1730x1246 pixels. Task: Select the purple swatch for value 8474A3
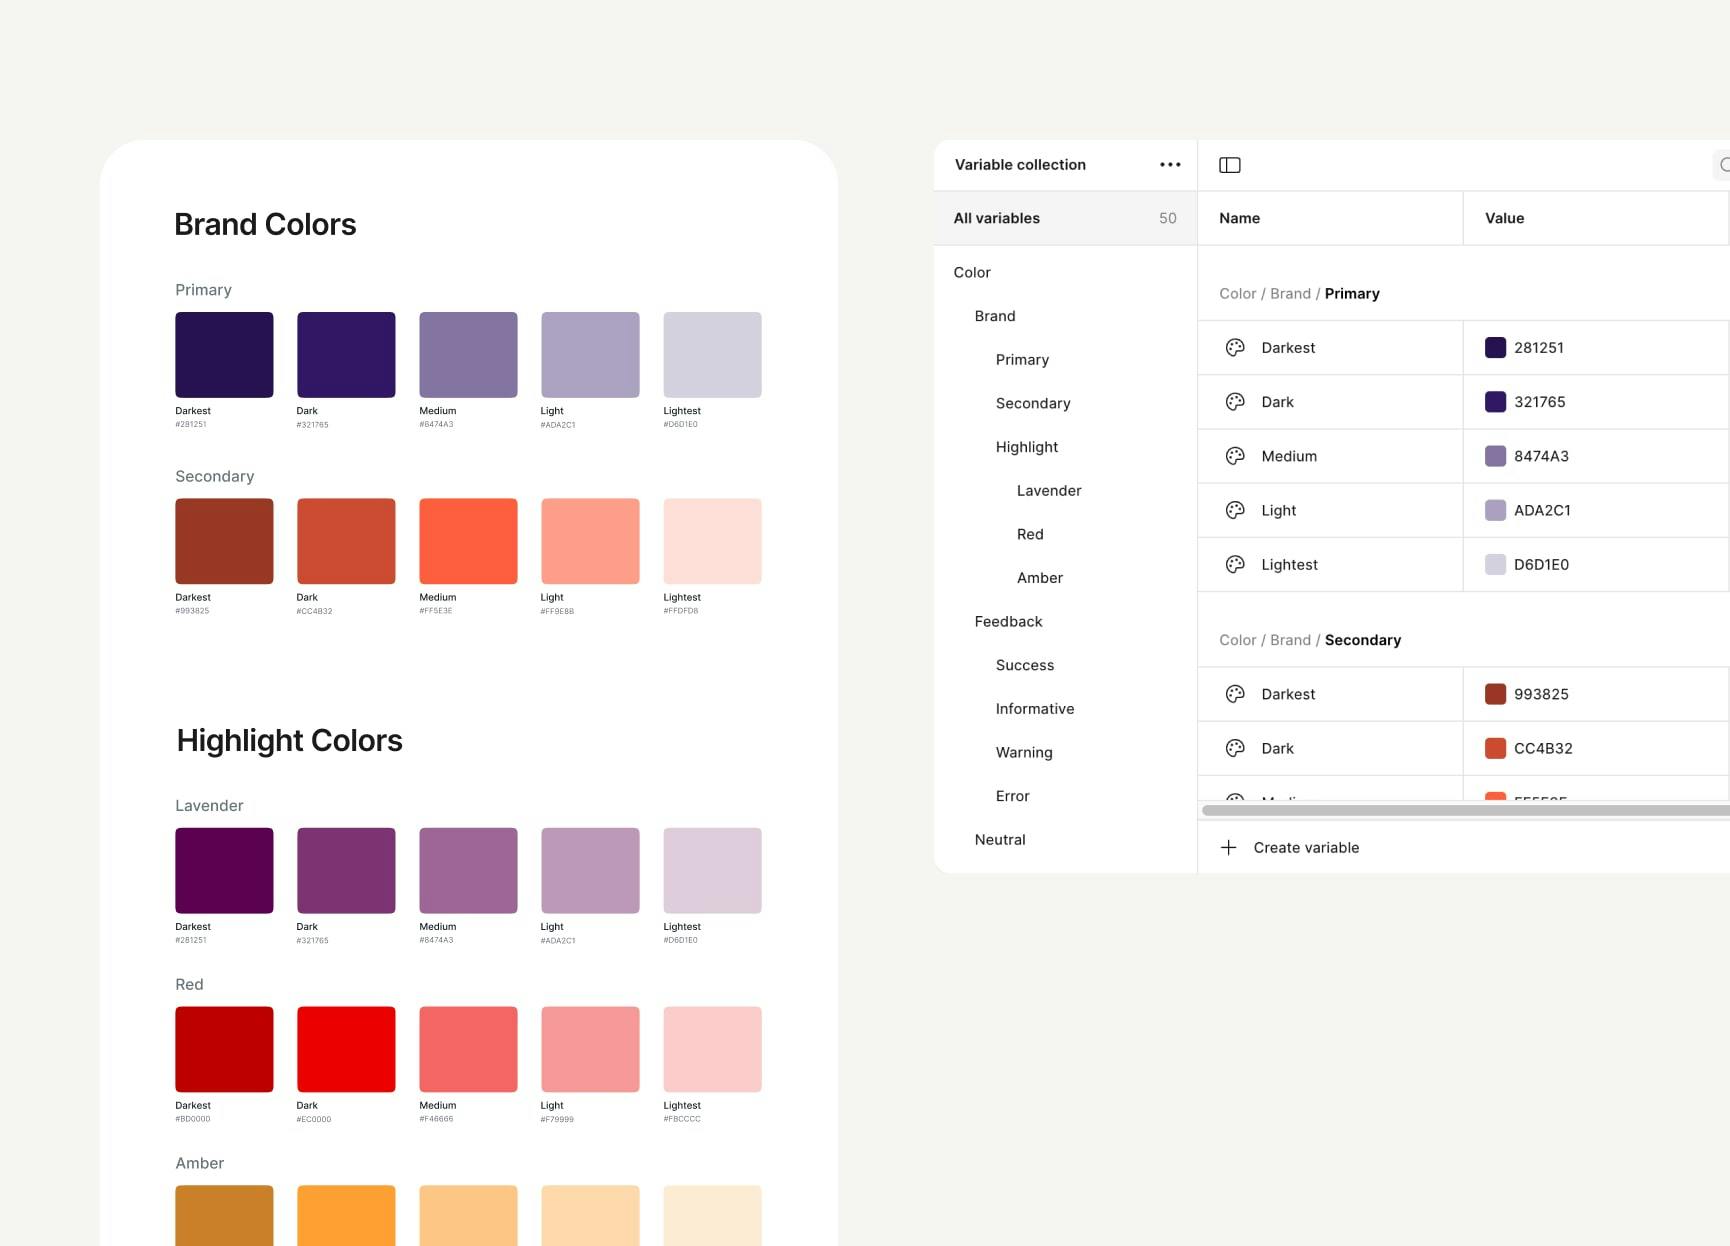(1495, 456)
